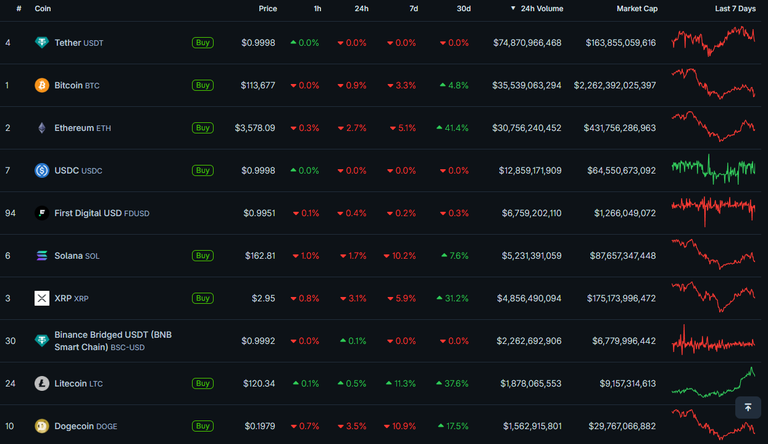
Task: Open the Bitcoin BTC coin page
Action: (77, 85)
